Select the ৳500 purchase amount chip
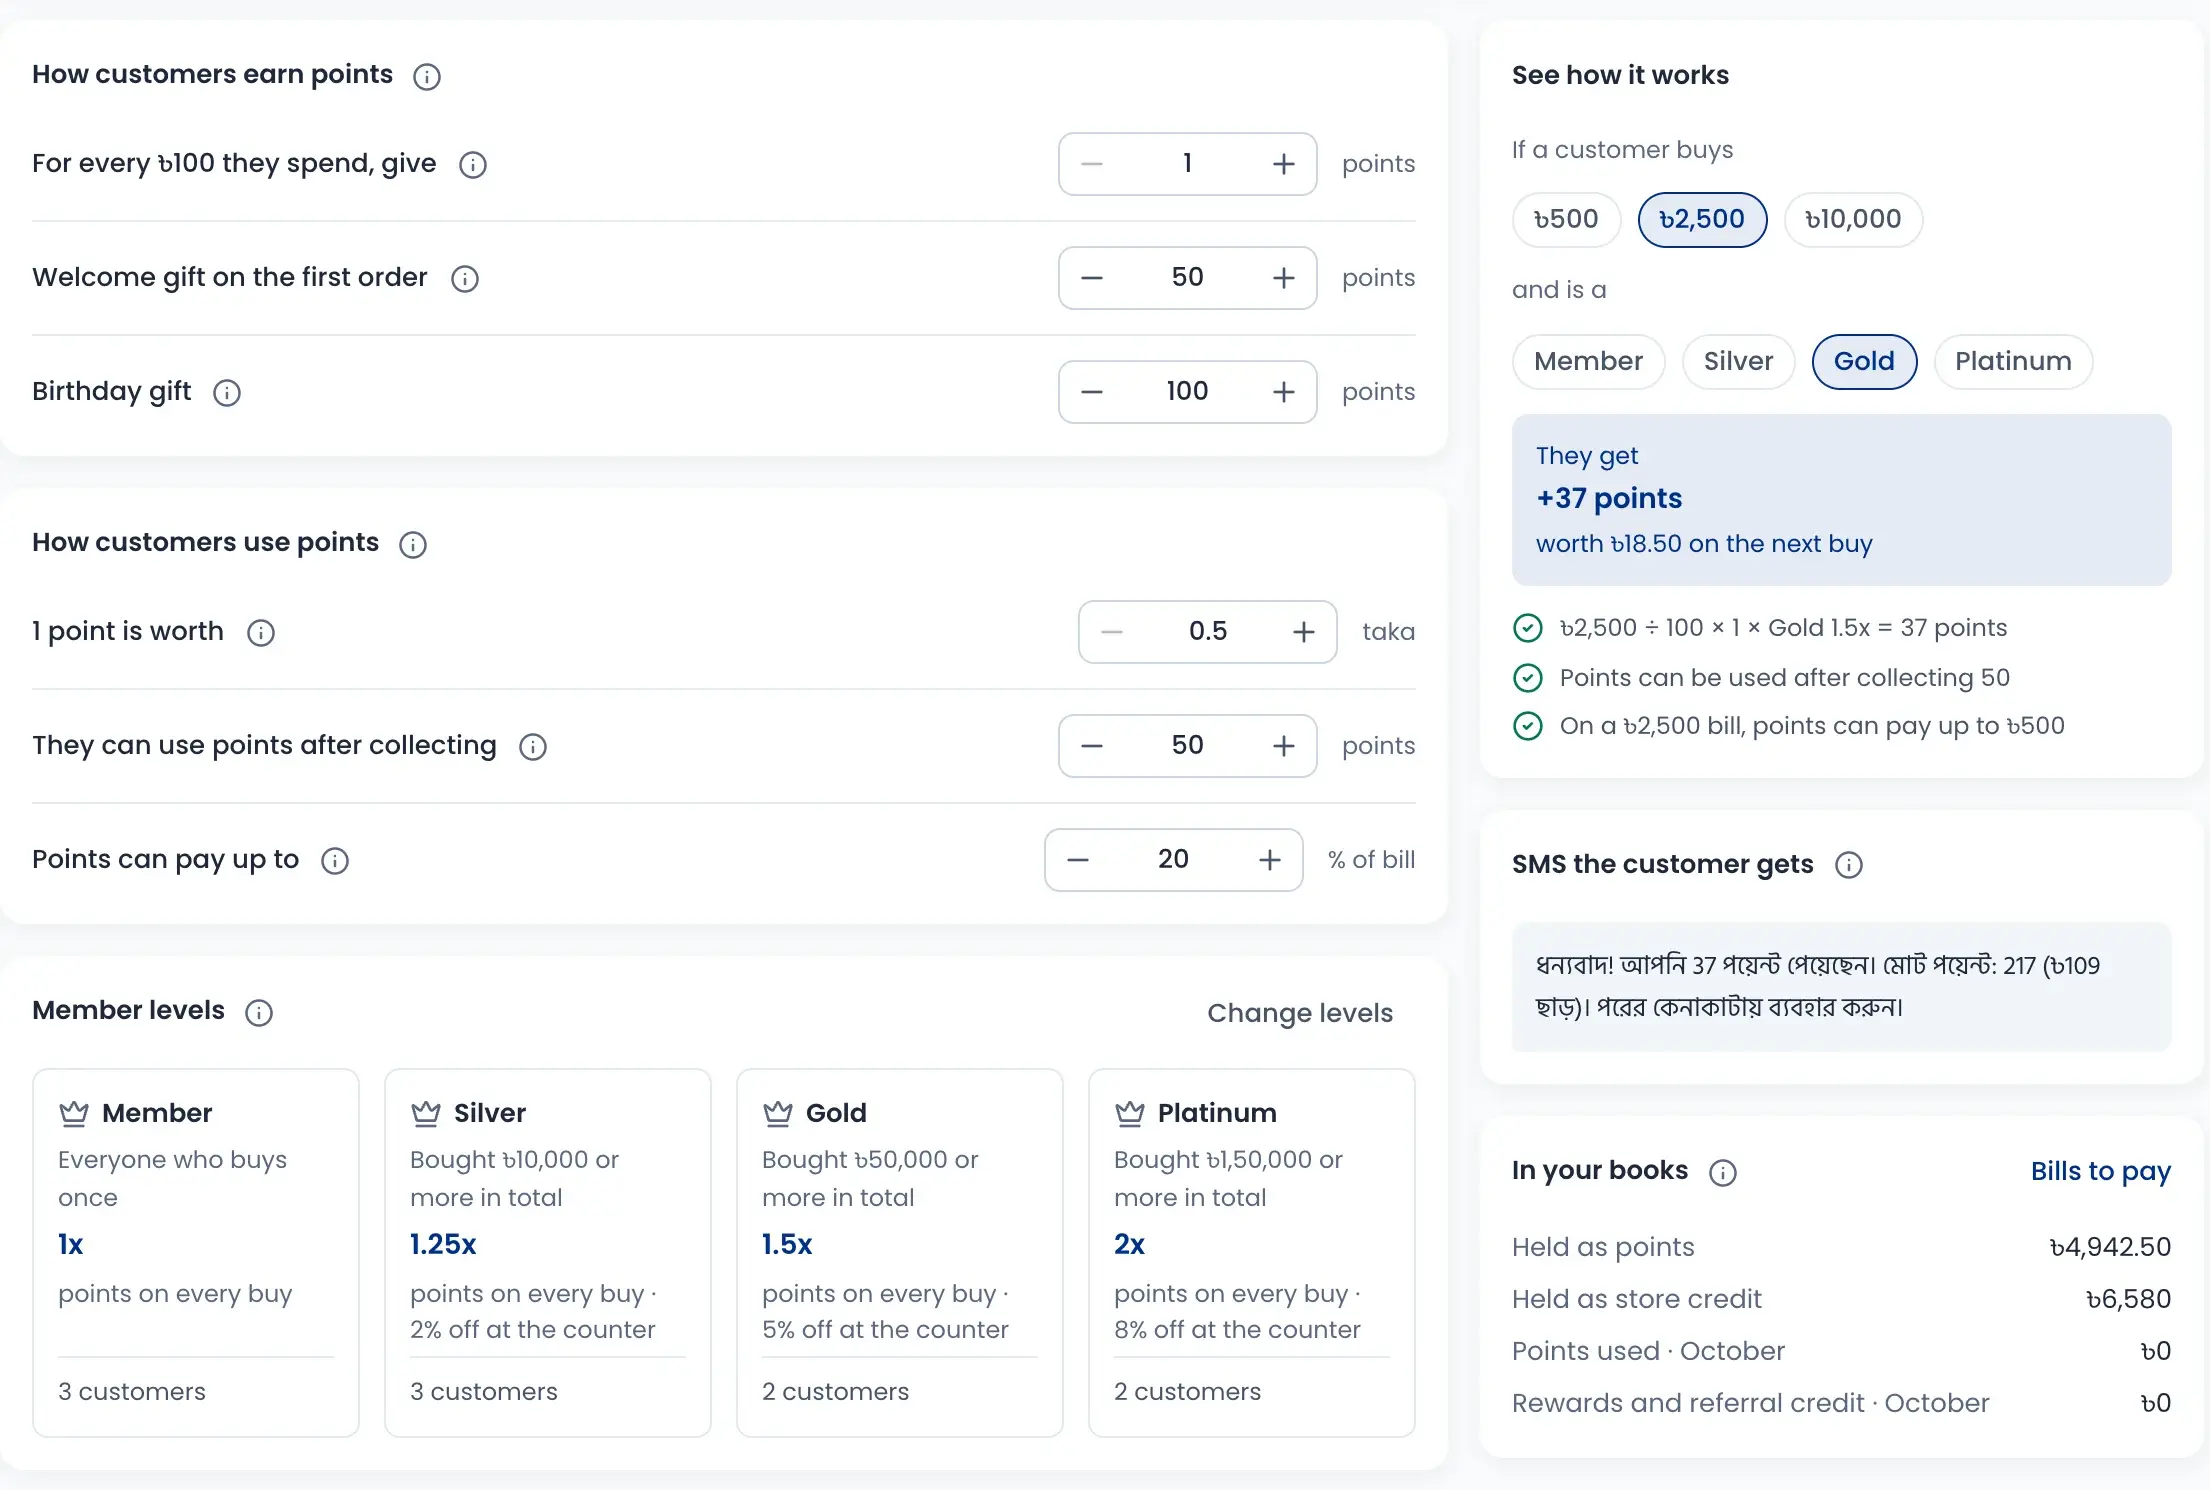Viewport: 2210px width, 1490px height. 1566,220
